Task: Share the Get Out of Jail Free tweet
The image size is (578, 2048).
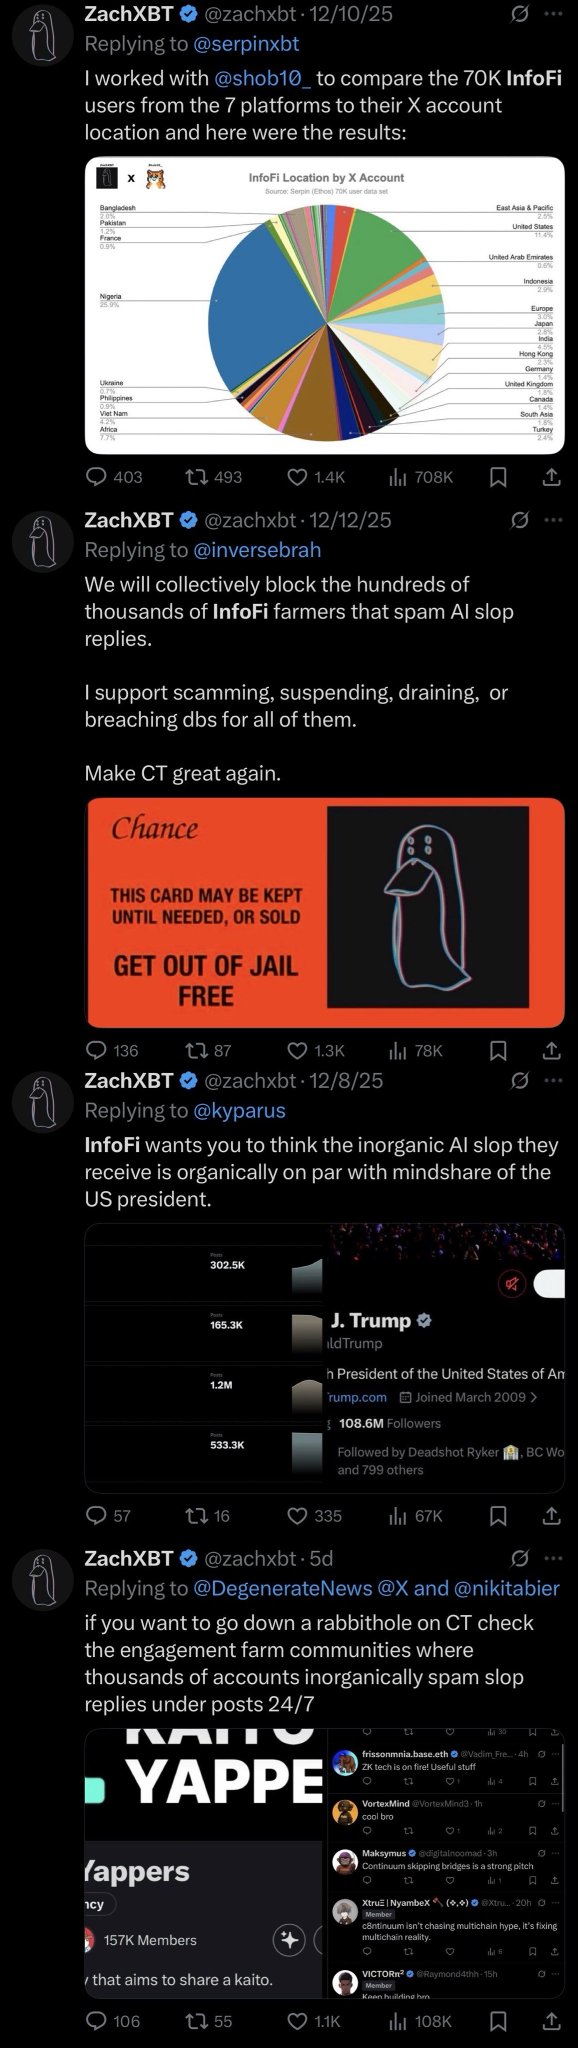Action: click(x=551, y=1050)
